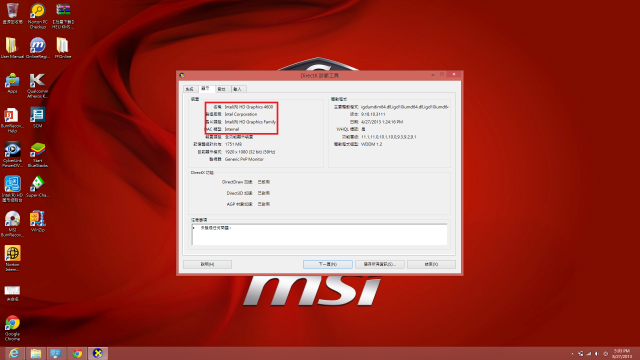Select the 'Intel(R) HD Graphics Family' text

point(250,122)
